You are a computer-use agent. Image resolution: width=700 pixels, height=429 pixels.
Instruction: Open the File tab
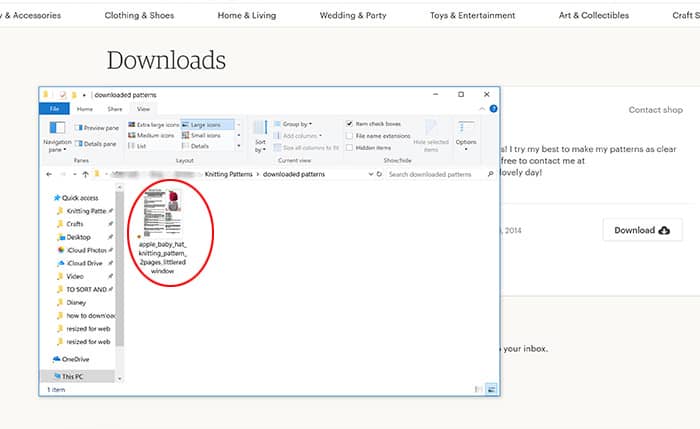point(54,109)
